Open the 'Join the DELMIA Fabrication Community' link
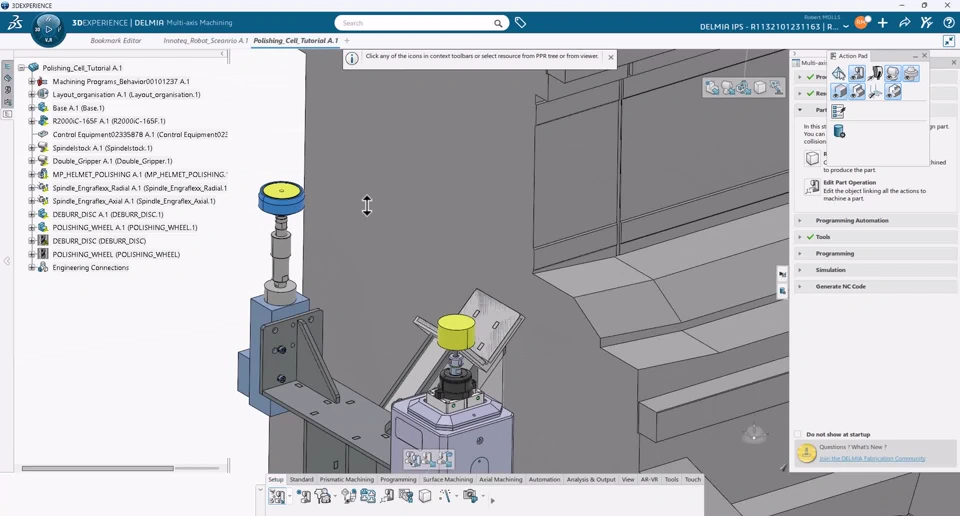960x516 pixels. 872,458
